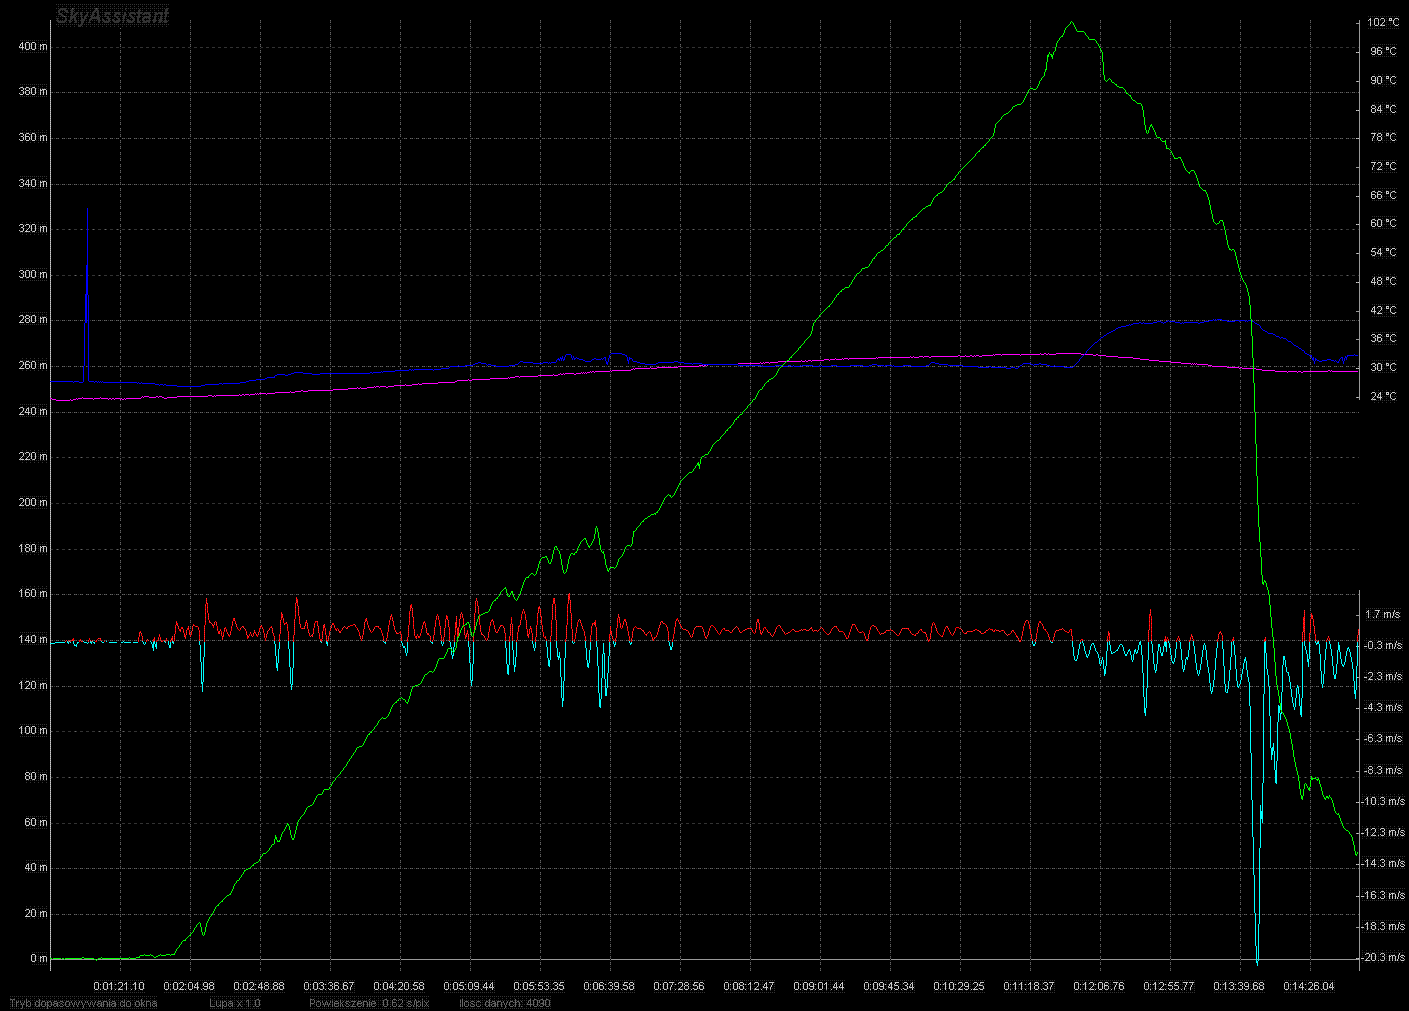Click the 'Lupa x 1.0' zoom indicator
Screen dimensions: 1409x1011
pos(235,1003)
